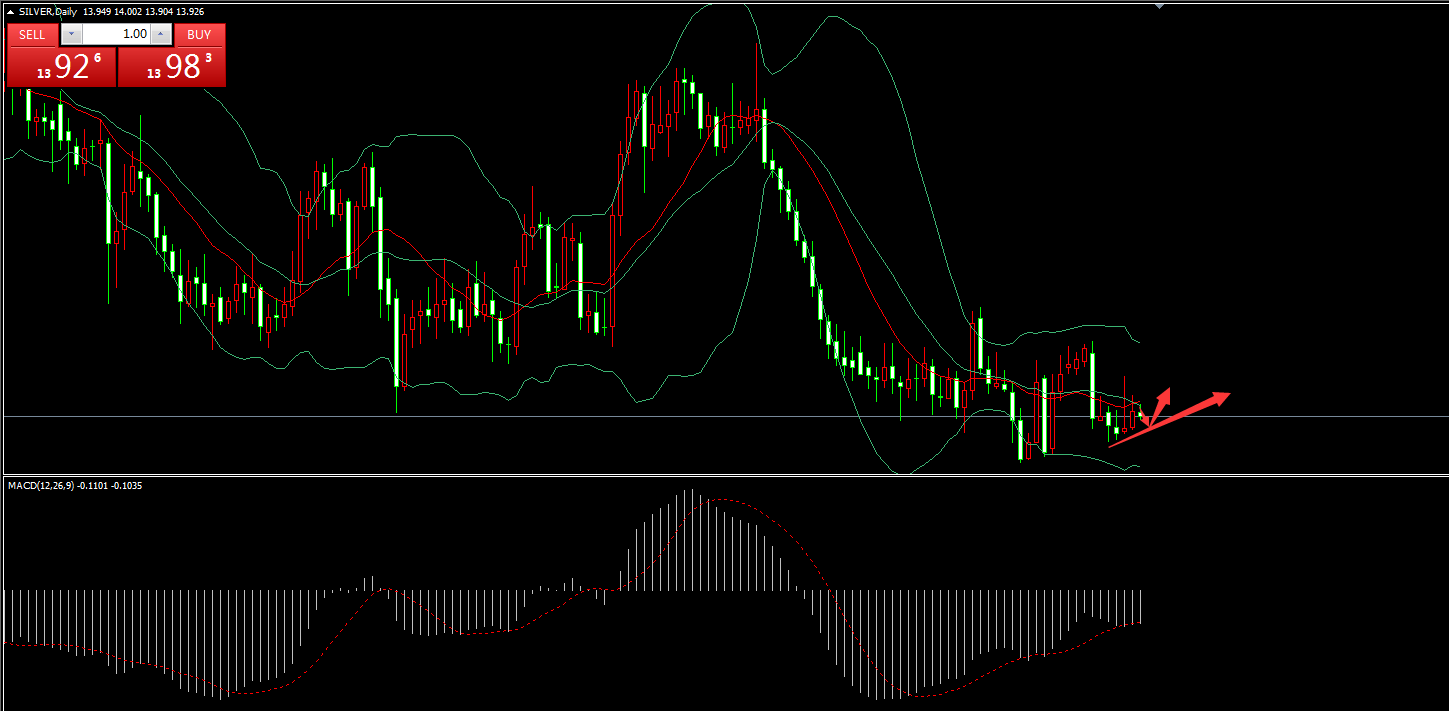Image resolution: width=1449 pixels, height=711 pixels.
Task: Click the 13.92 sell price tile
Action: point(62,67)
